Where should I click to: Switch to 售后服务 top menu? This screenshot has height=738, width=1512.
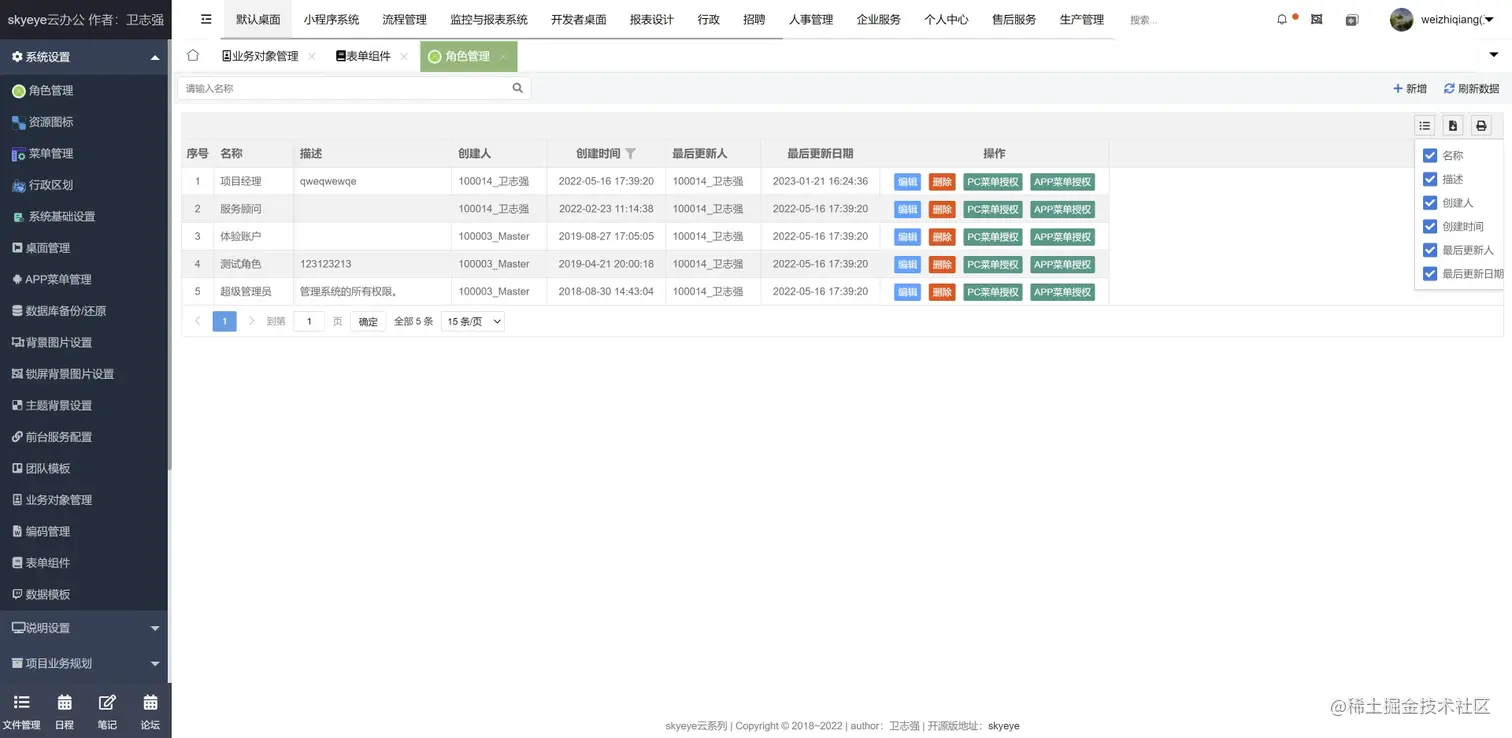(1014, 19)
